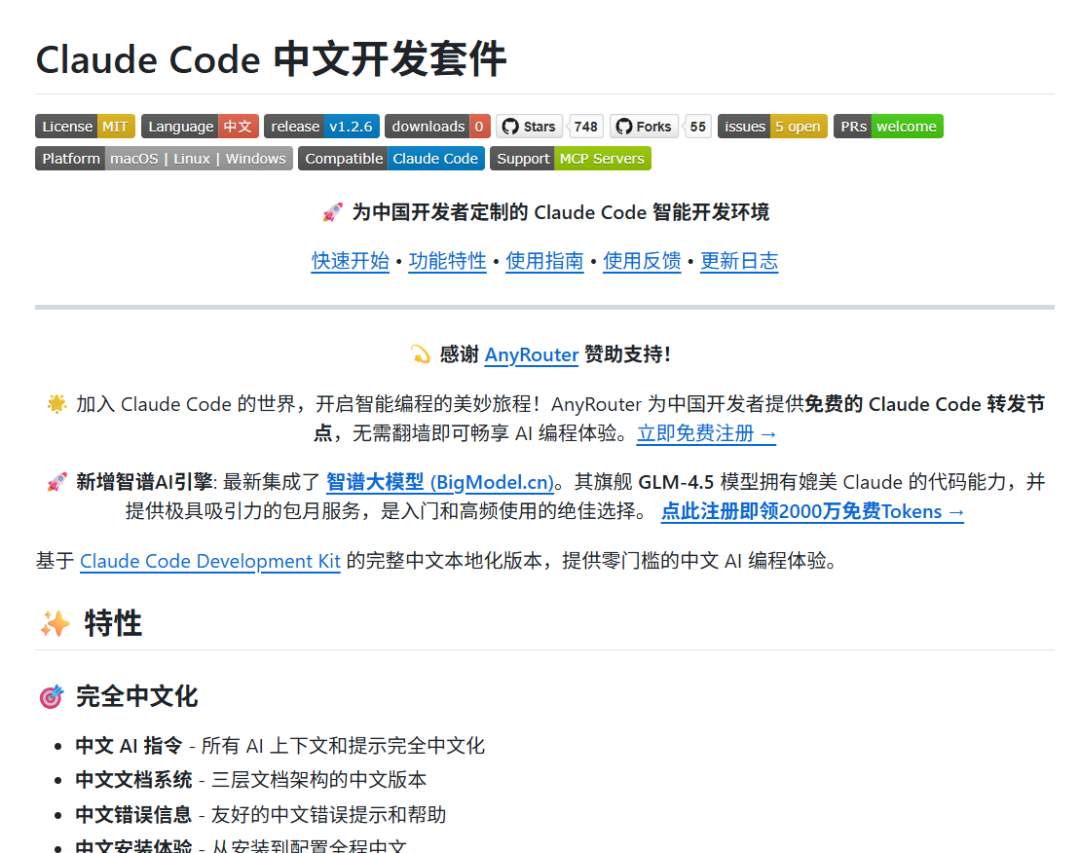Open the 使用反馈 link
This screenshot has height=853, width=1080.
(x=641, y=261)
